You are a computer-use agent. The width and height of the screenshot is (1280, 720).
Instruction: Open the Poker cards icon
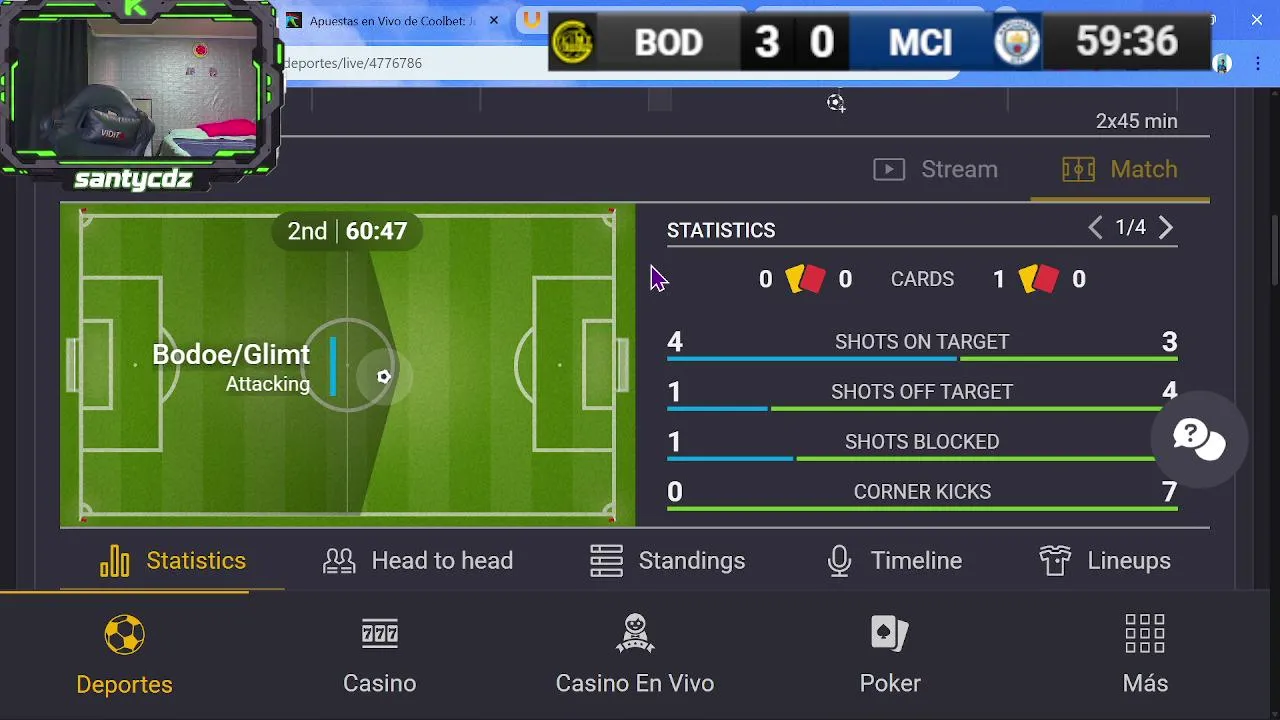click(x=890, y=634)
